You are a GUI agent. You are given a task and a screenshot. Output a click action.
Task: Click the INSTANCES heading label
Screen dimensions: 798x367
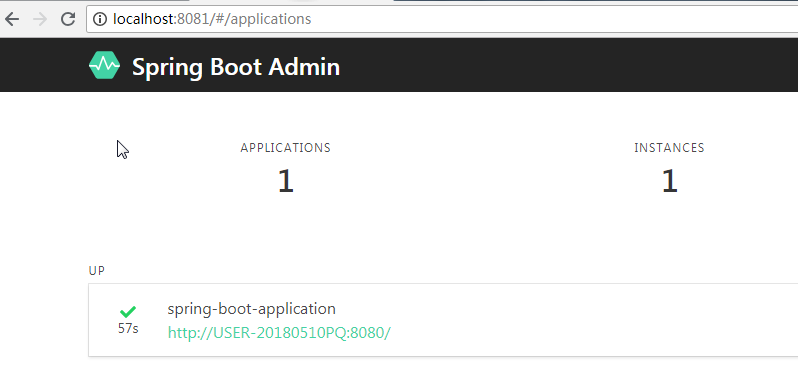[669, 148]
